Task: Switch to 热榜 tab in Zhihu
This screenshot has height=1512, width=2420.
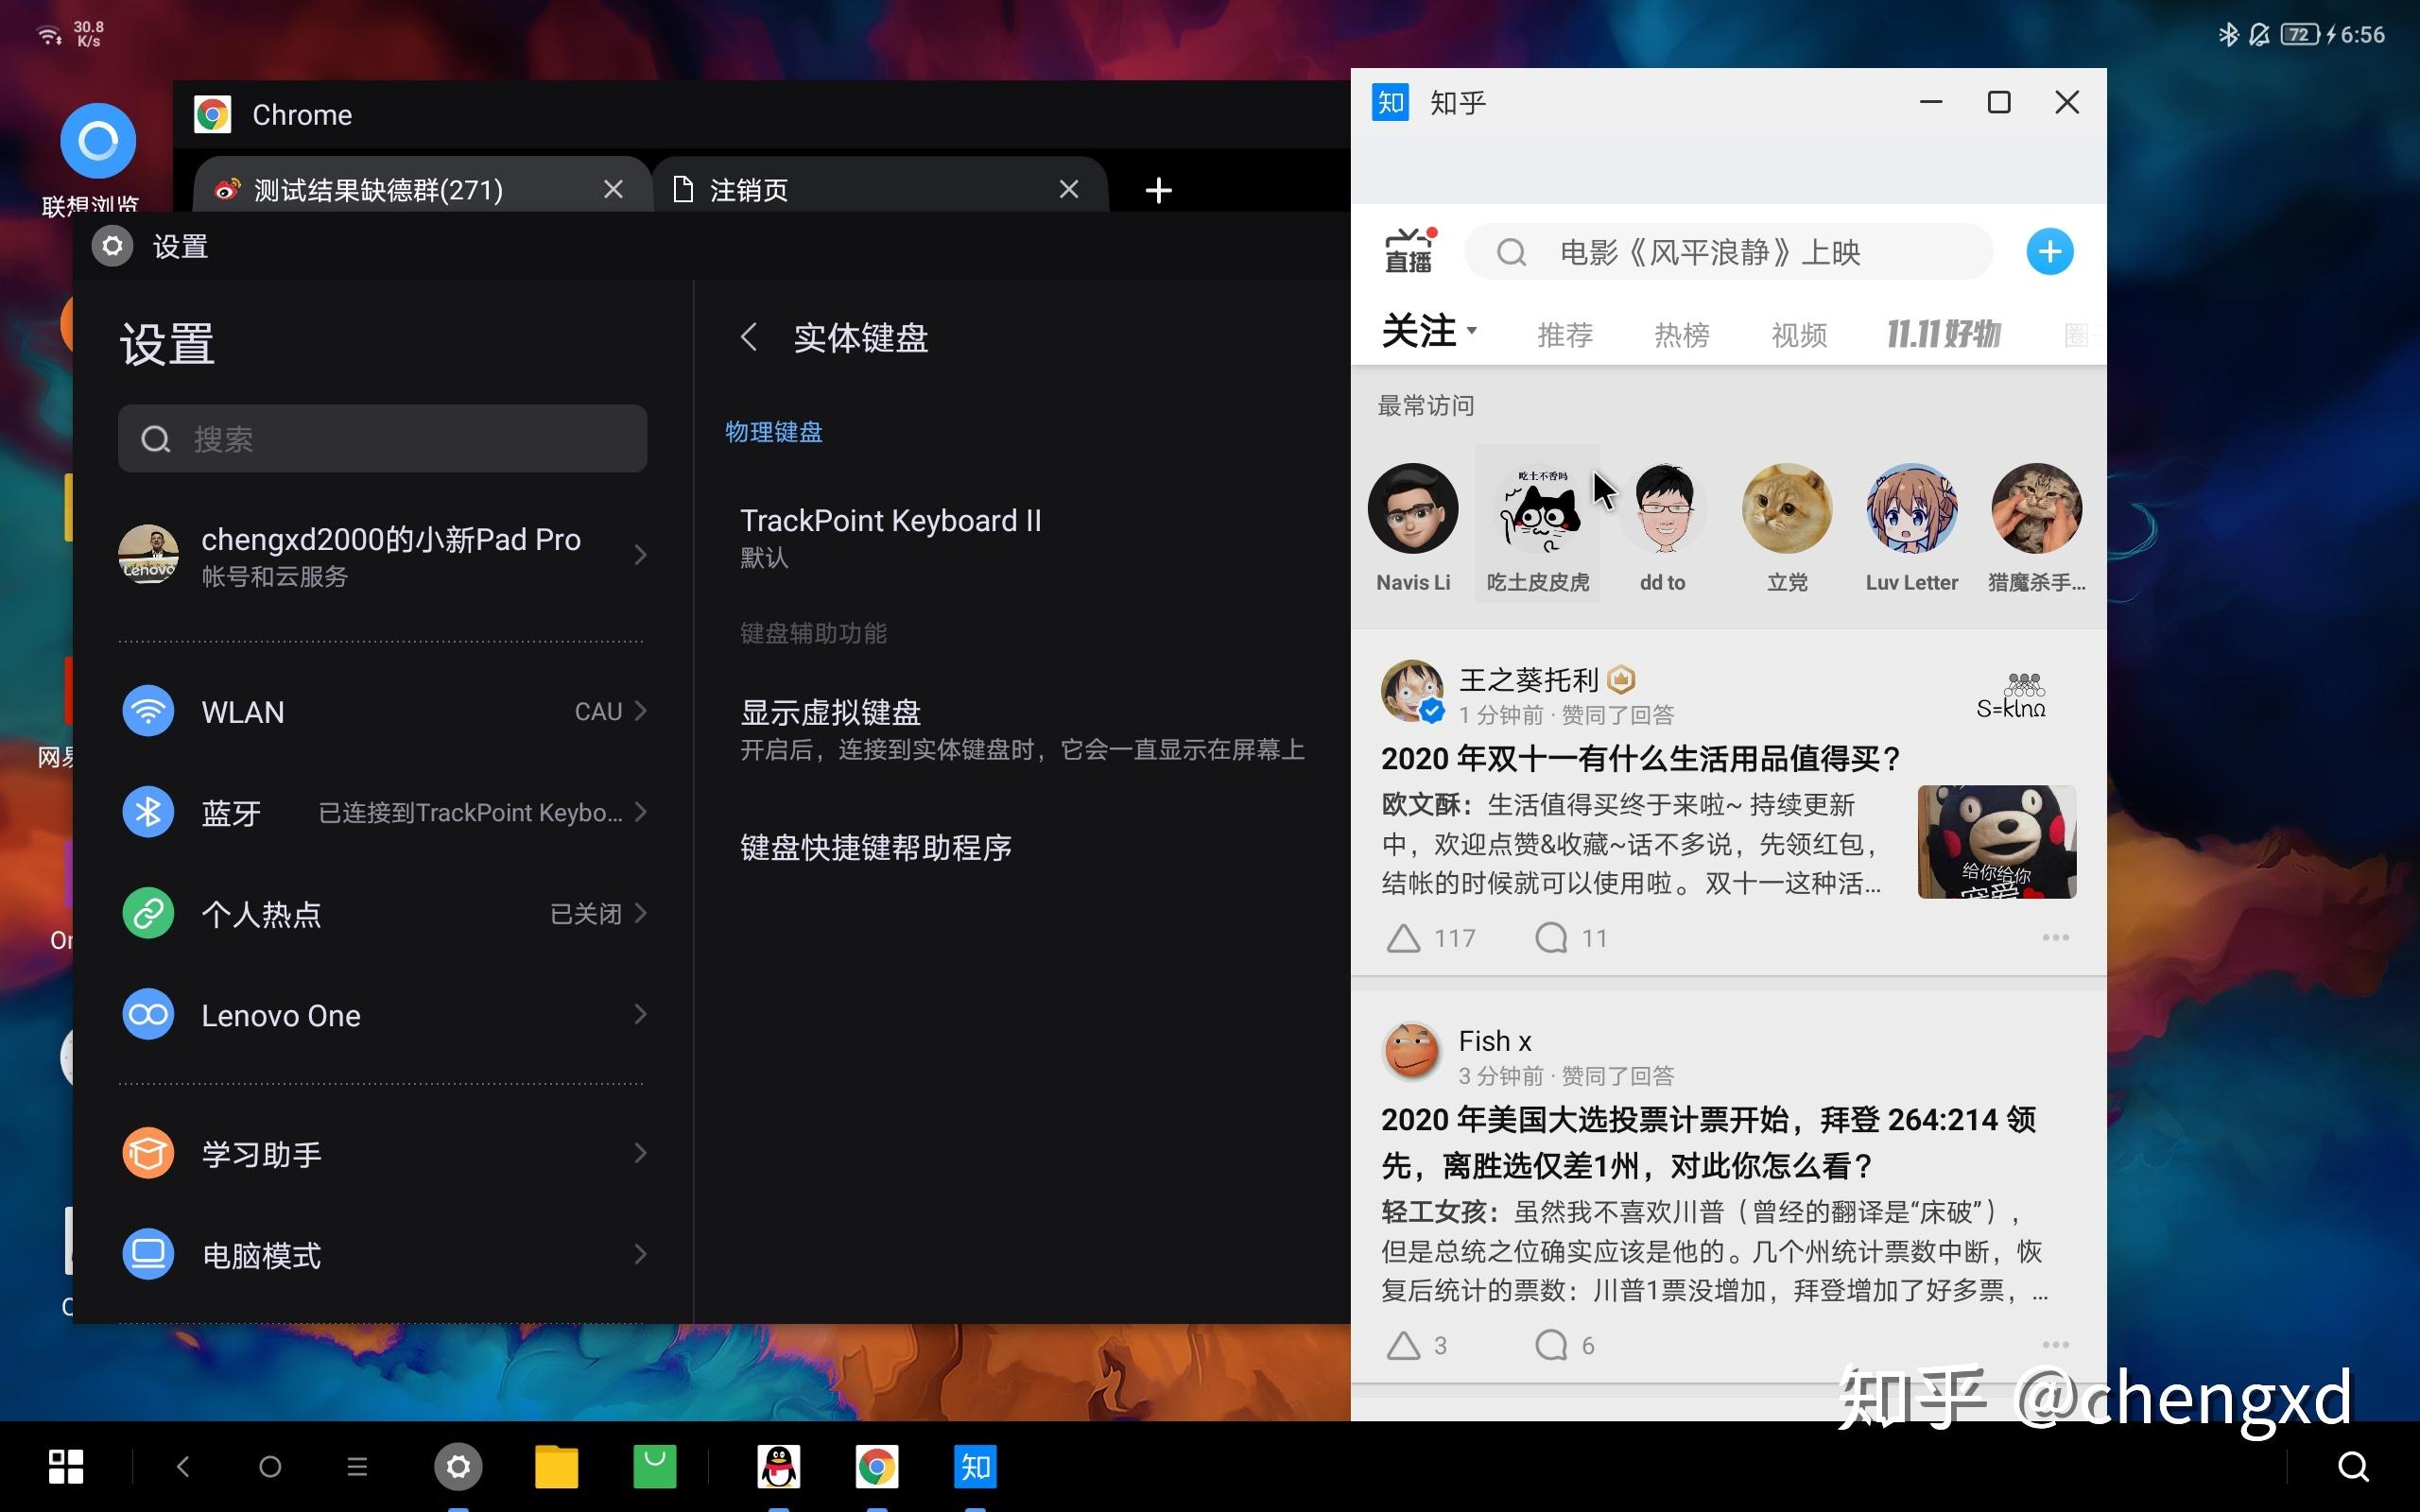Action: [x=1682, y=335]
